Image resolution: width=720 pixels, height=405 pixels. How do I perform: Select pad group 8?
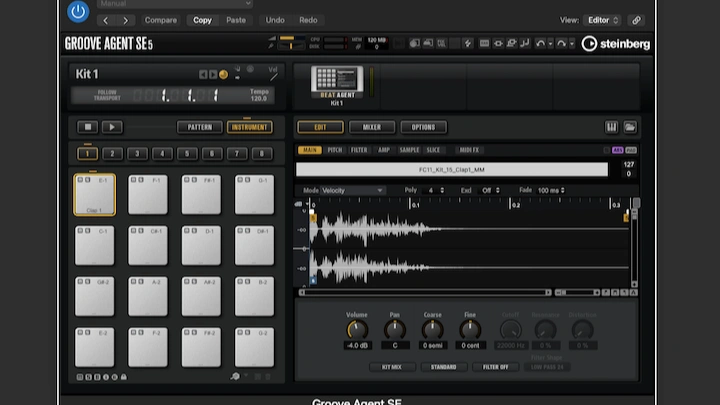pos(262,154)
